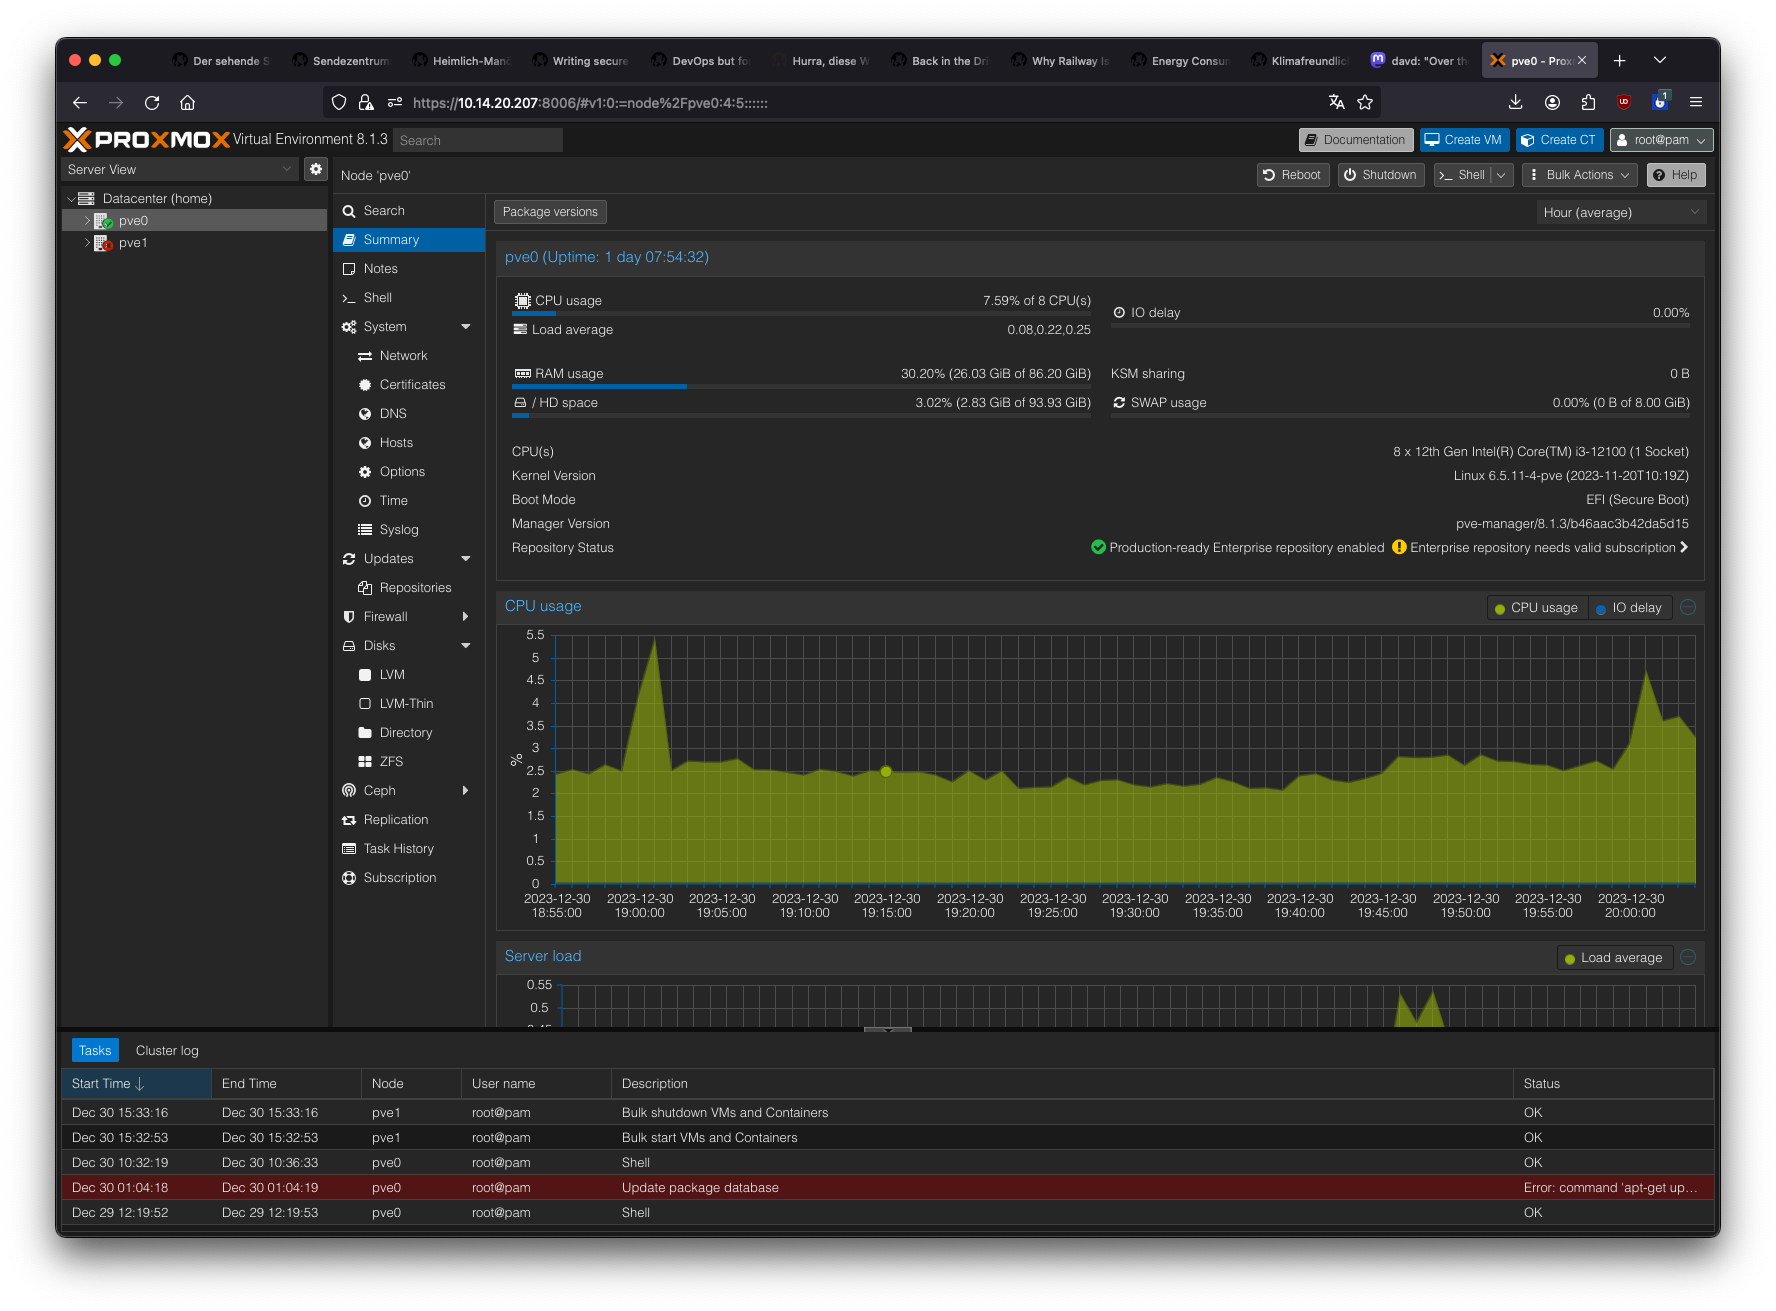Open Repository Status details arrow

click(x=1684, y=547)
